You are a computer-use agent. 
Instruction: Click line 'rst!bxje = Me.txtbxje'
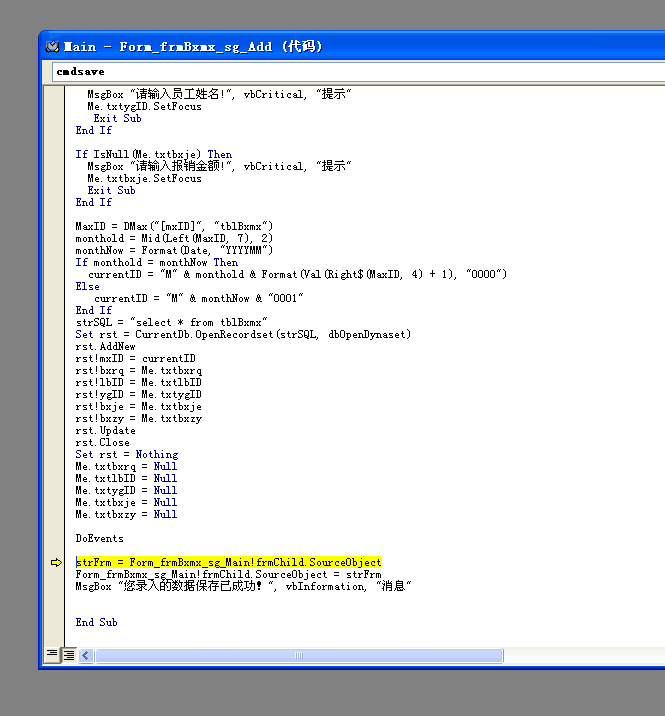(x=138, y=406)
